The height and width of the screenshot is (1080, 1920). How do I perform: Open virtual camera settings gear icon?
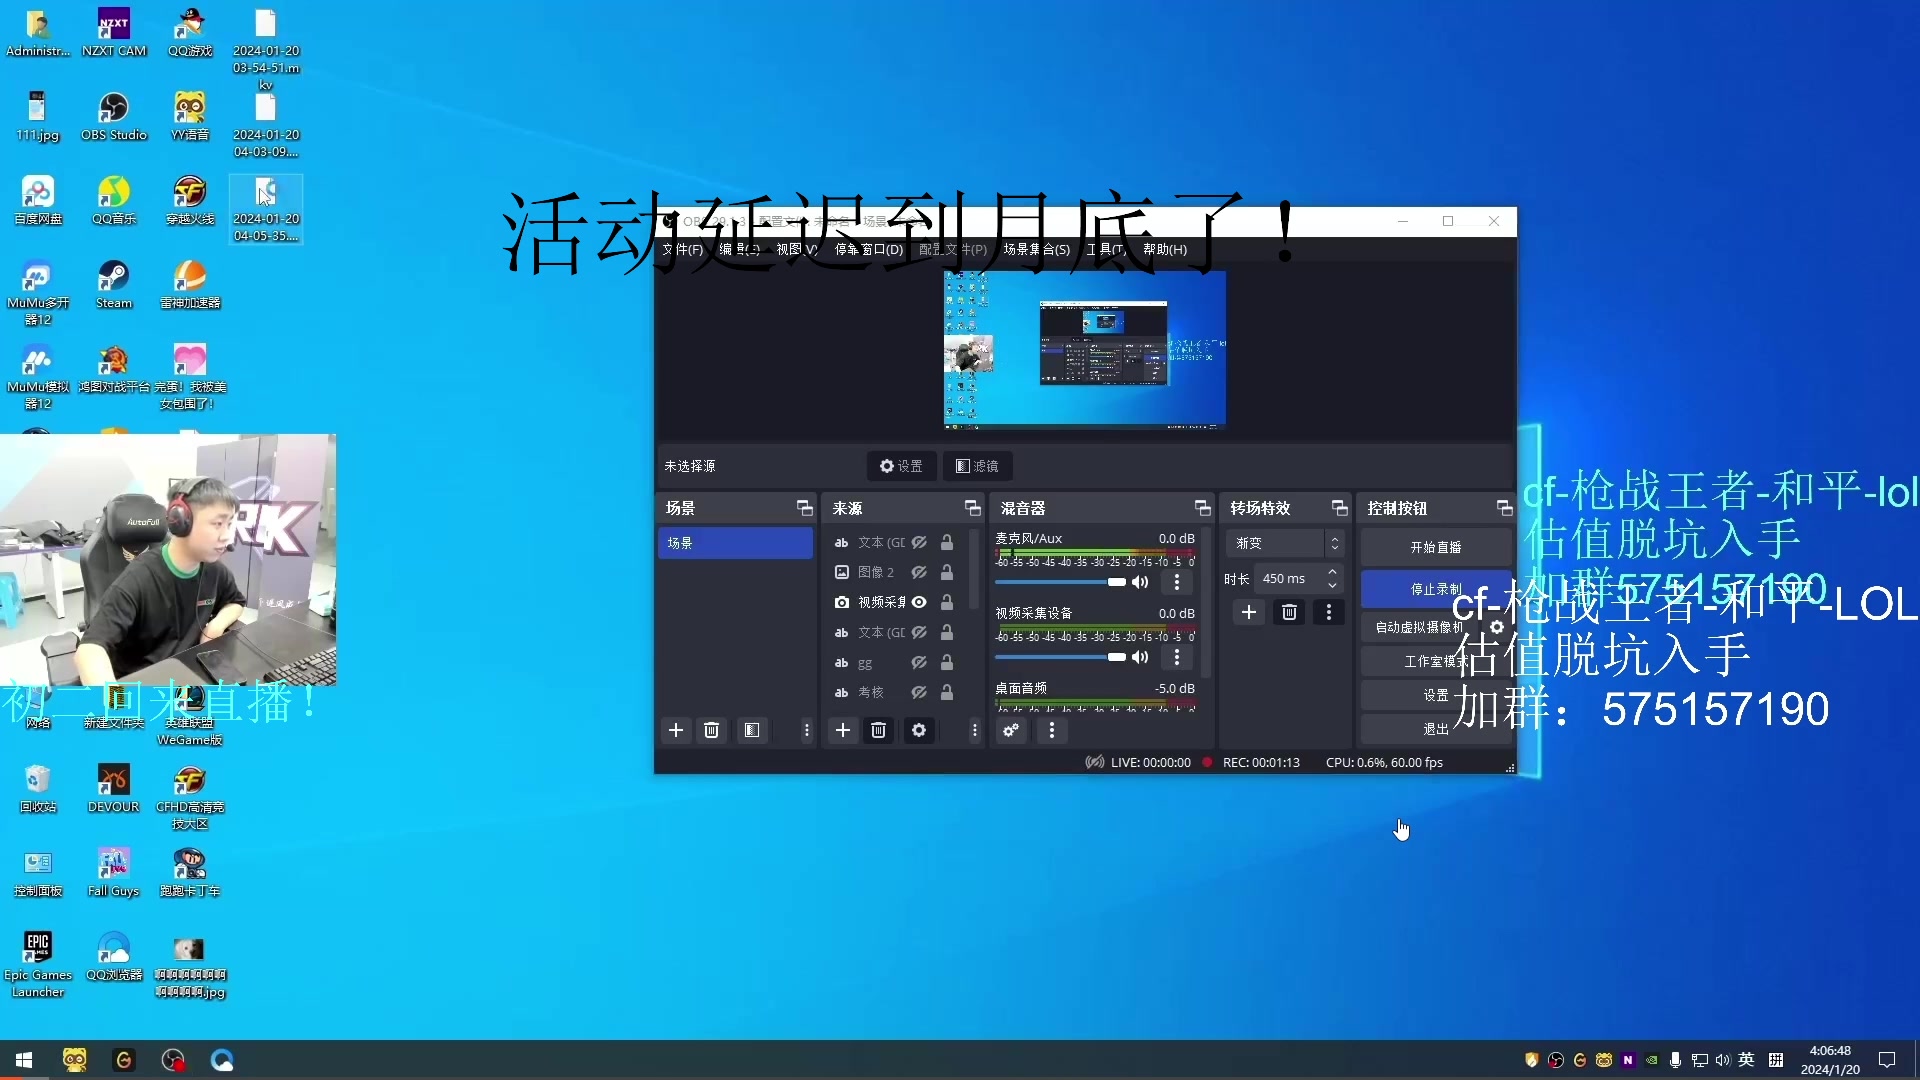(1496, 627)
